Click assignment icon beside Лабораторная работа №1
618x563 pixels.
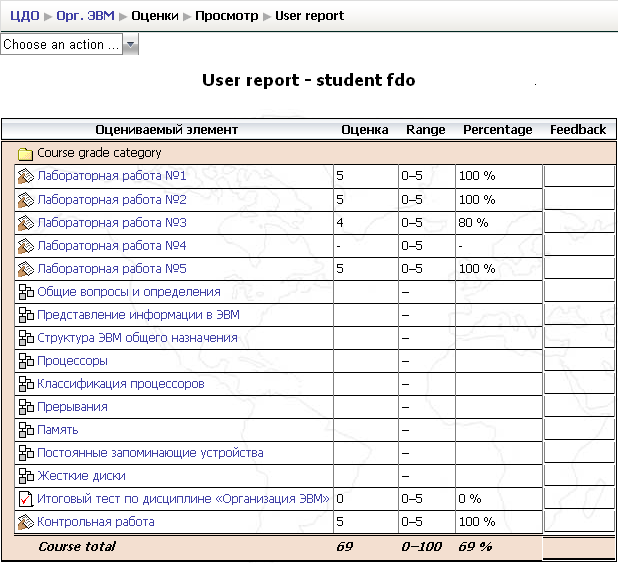26,176
